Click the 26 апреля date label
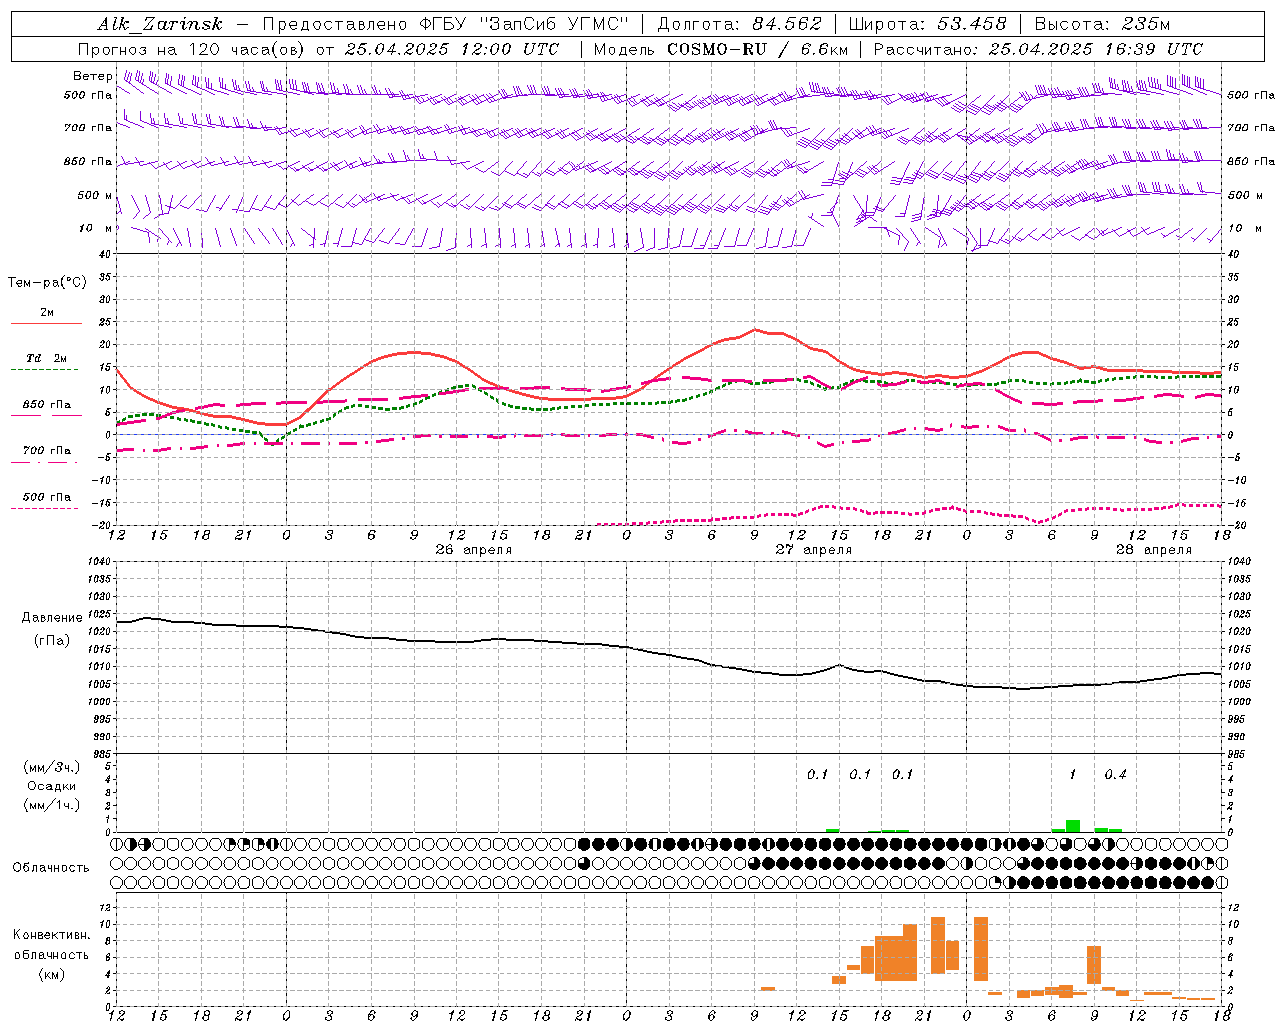The image size is (1280, 1024). 473,550
